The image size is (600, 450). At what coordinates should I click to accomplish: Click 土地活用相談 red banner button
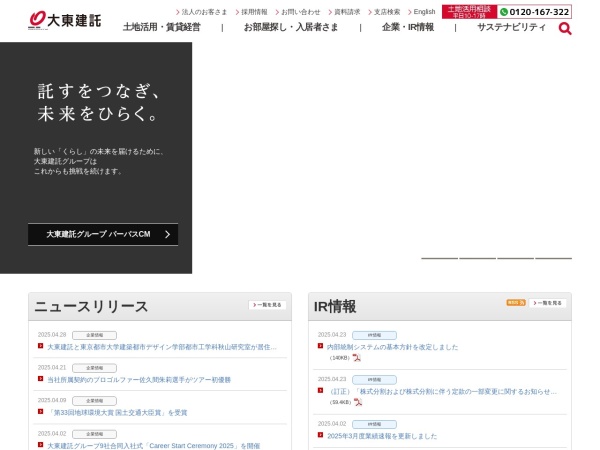(x=469, y=12)
